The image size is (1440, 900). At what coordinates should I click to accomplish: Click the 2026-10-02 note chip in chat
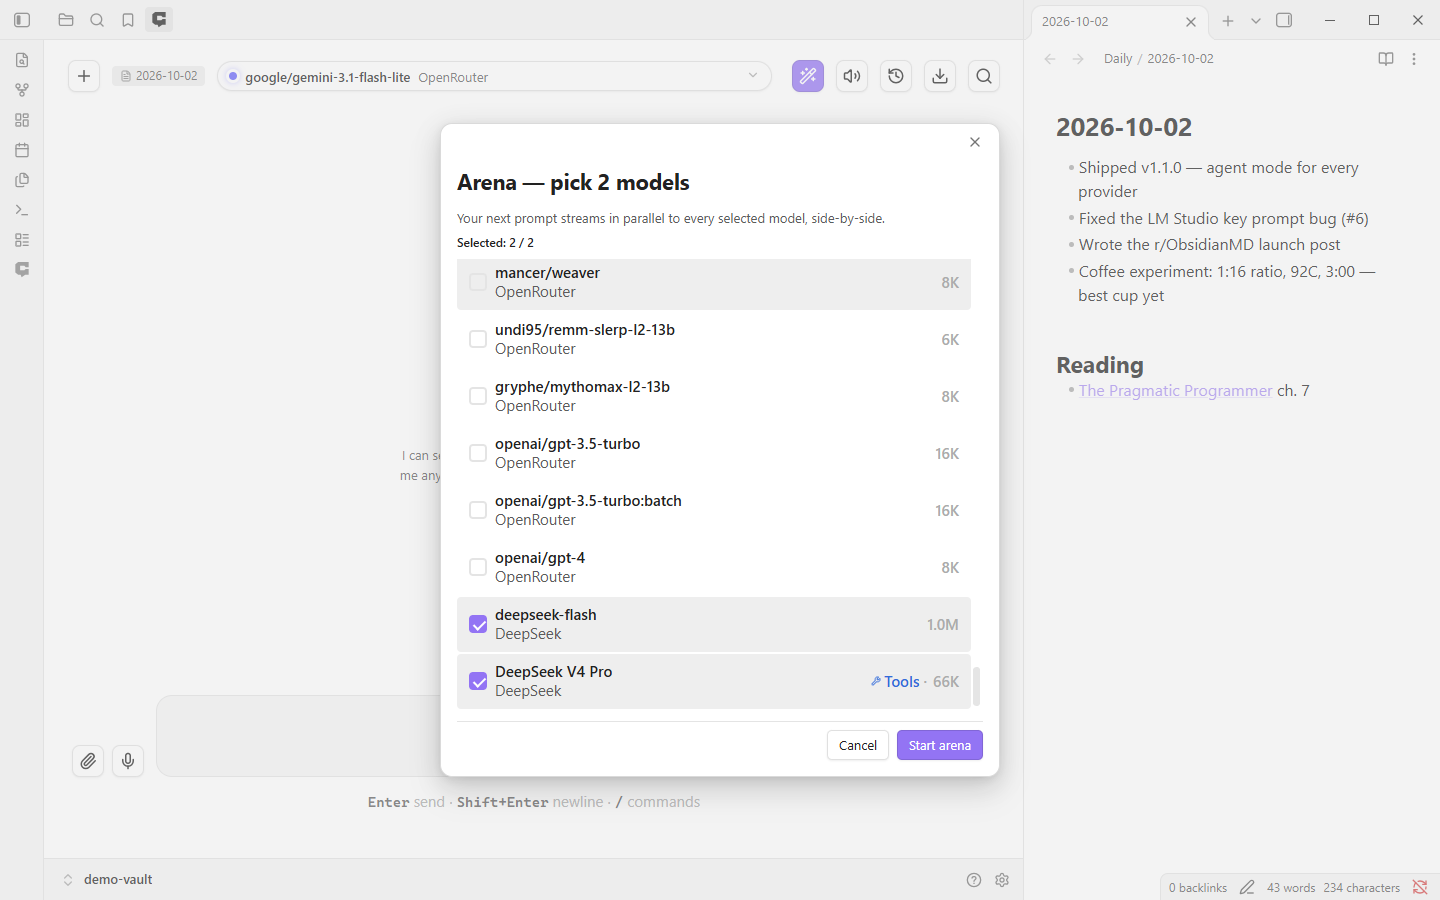159,76
